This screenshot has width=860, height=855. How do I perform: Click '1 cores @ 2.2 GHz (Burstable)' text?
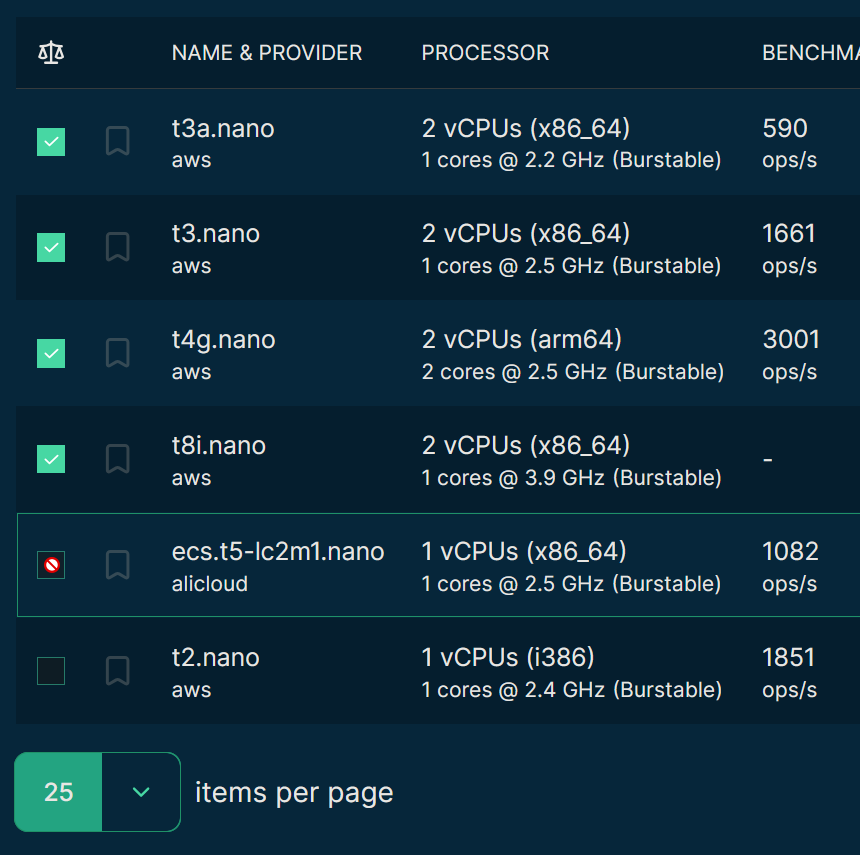point(572,160)
